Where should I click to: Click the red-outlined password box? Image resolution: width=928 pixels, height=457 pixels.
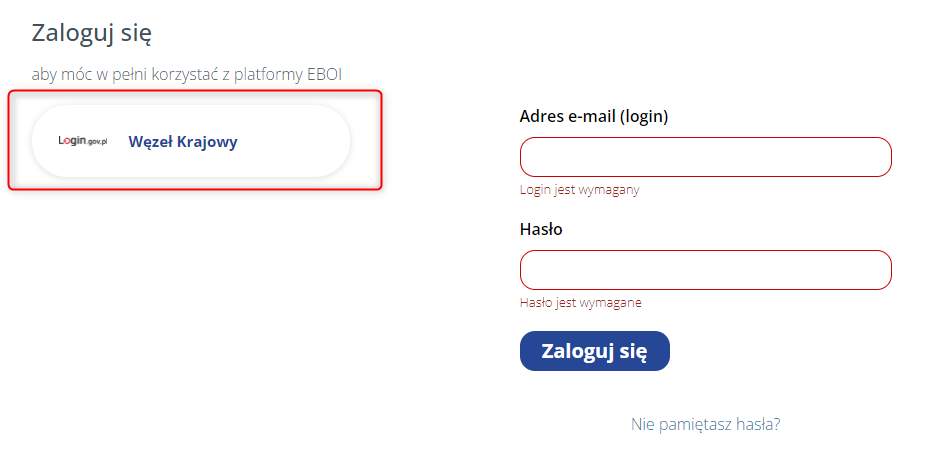click(x=705, y=270)
